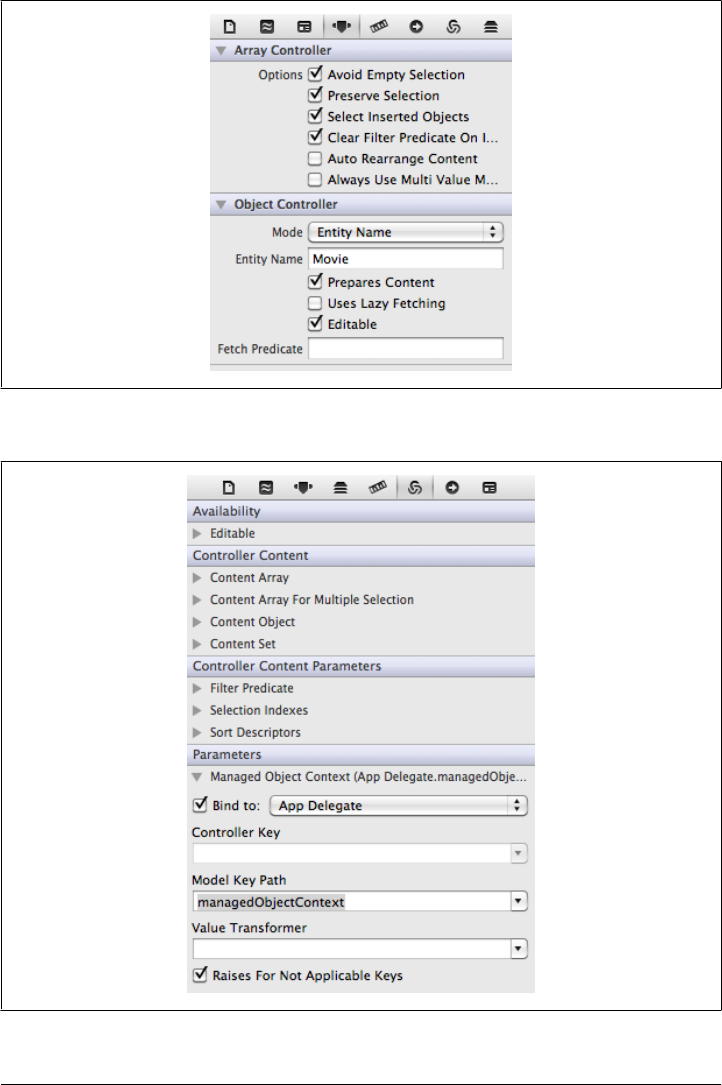Toggle Raises For Not Applicable Keys

tap(200, 975)
